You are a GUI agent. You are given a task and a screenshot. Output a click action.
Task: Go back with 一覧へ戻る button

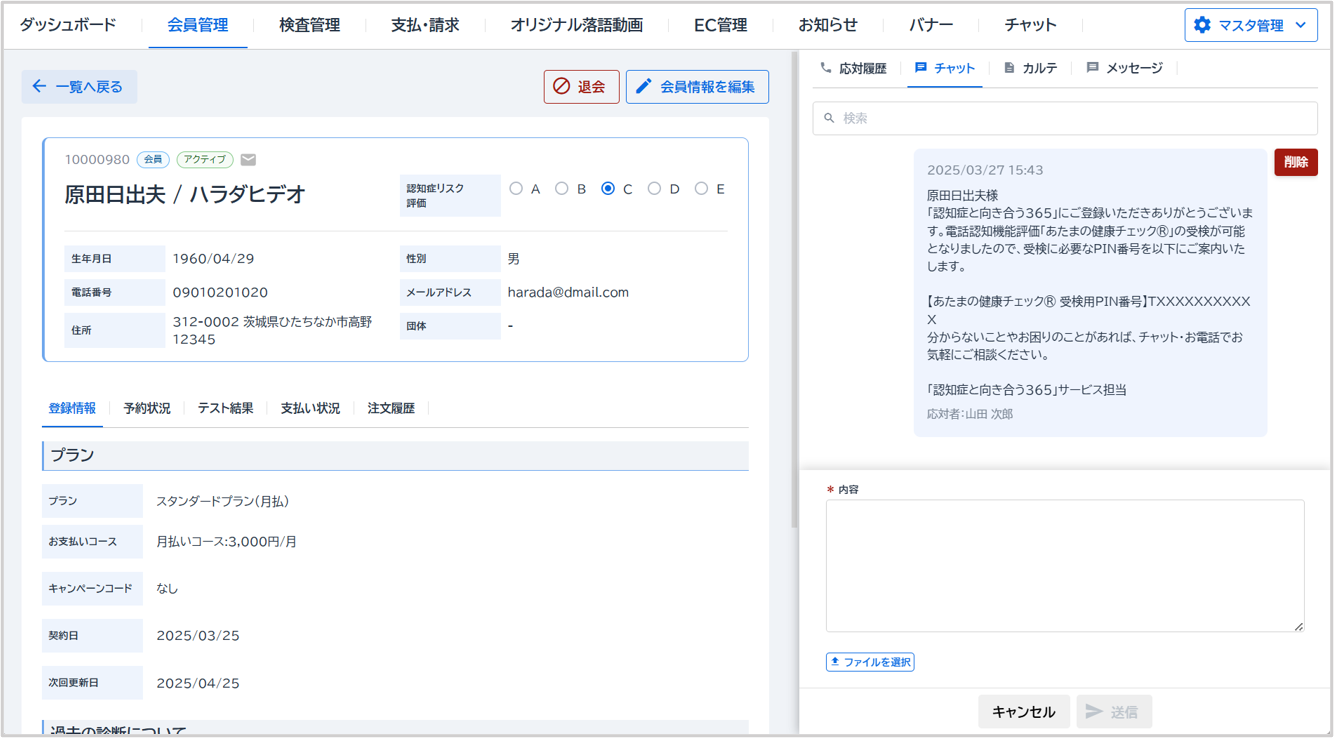79,87
